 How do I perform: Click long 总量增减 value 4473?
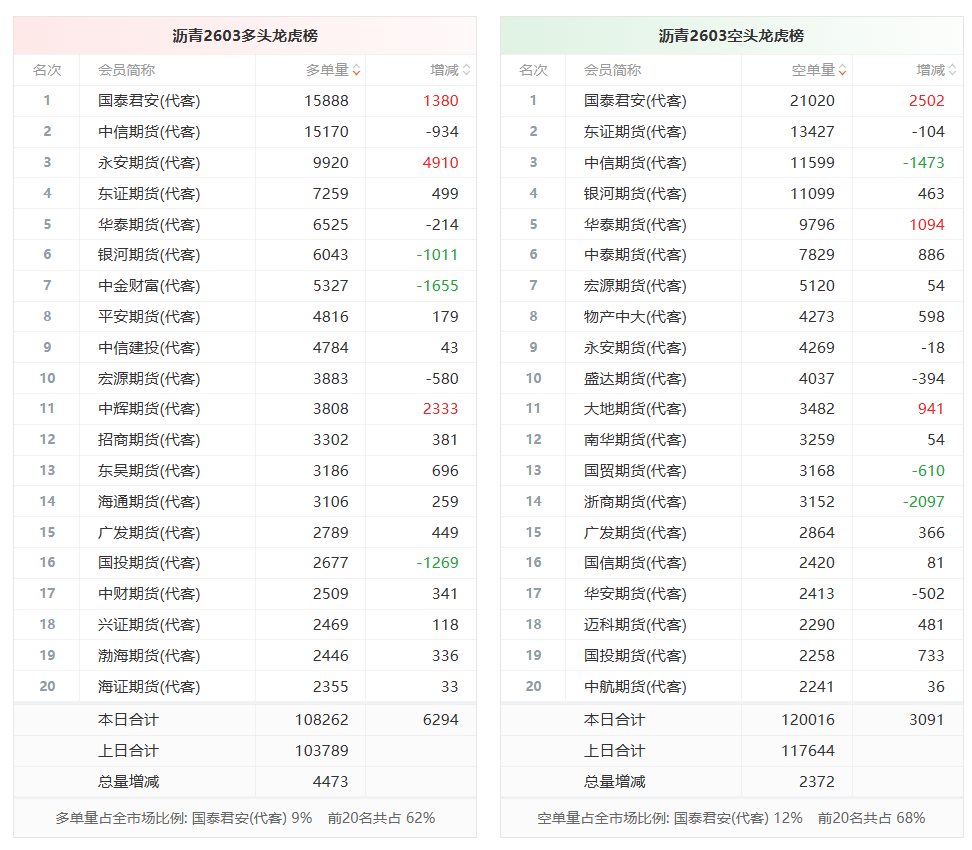coord(330,782)
